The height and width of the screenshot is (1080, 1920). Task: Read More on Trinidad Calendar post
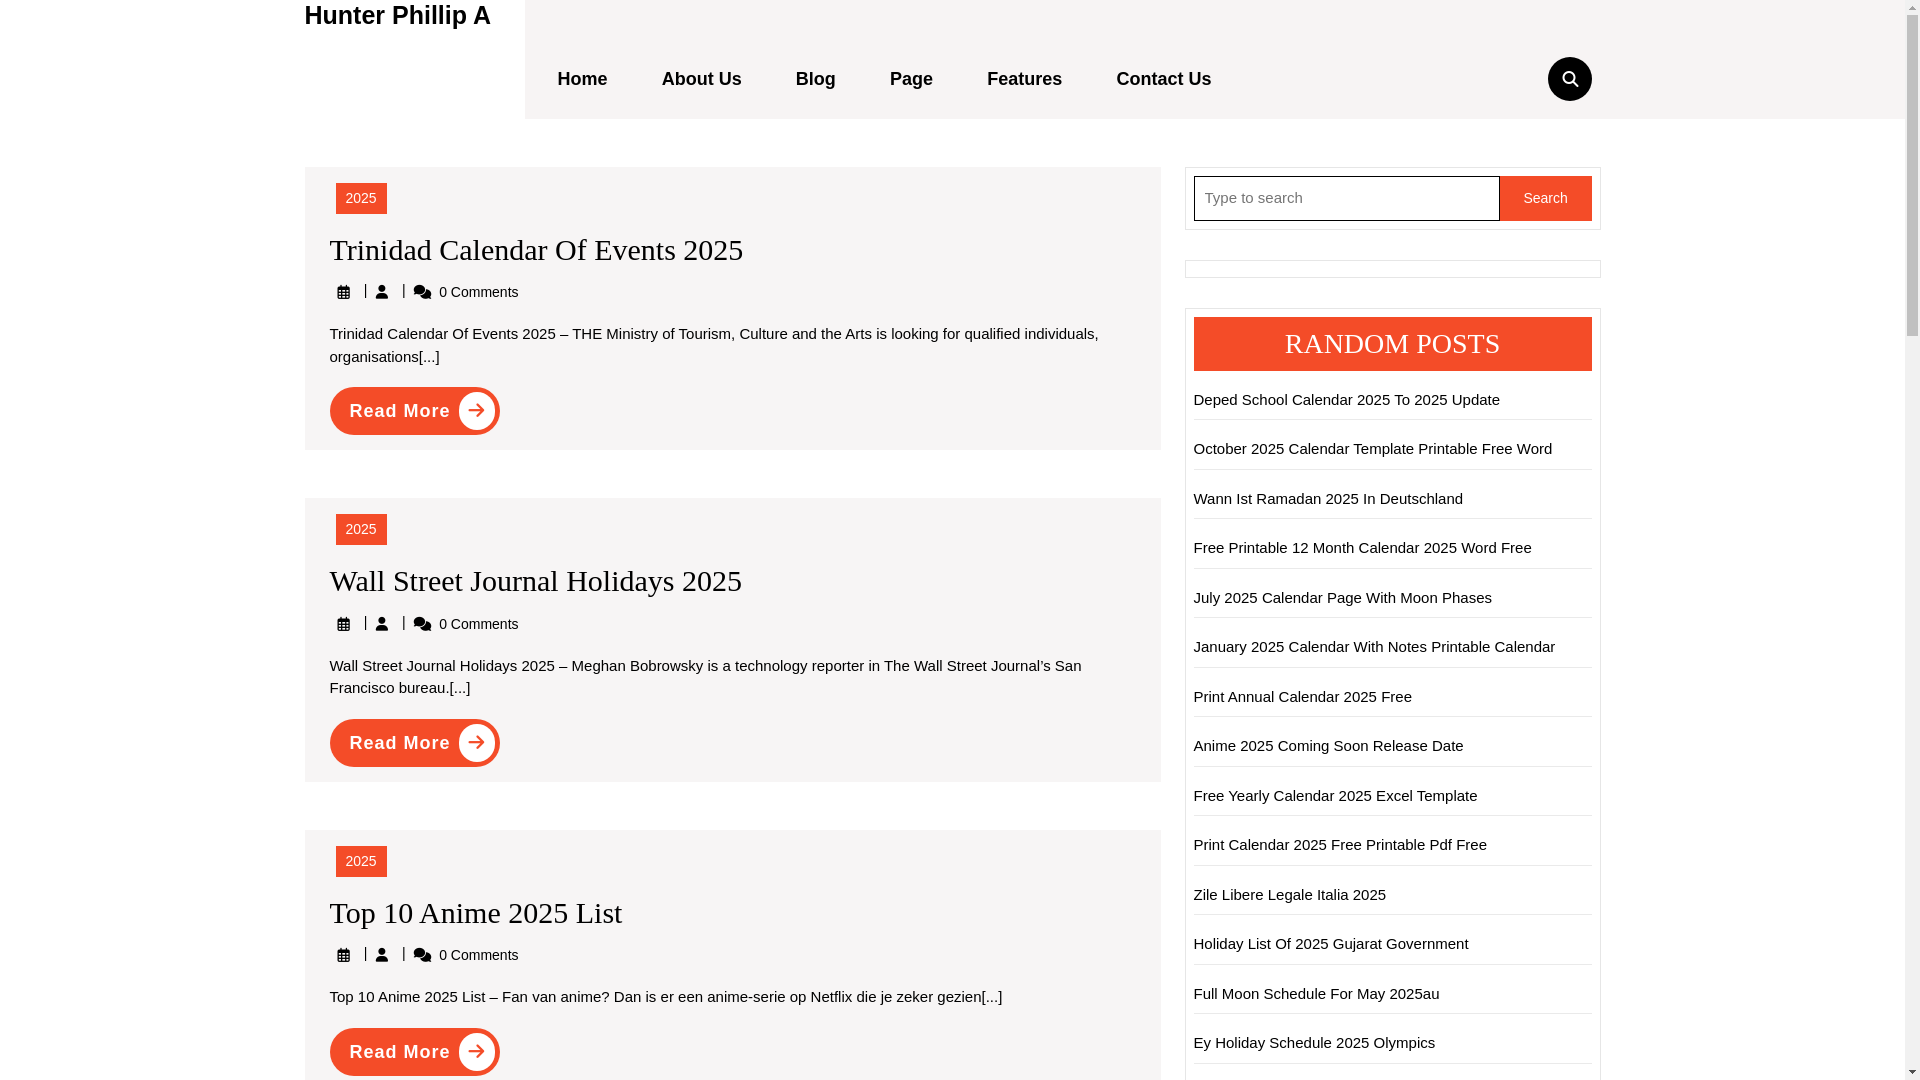pyautogui.click(x=415, y=411)
